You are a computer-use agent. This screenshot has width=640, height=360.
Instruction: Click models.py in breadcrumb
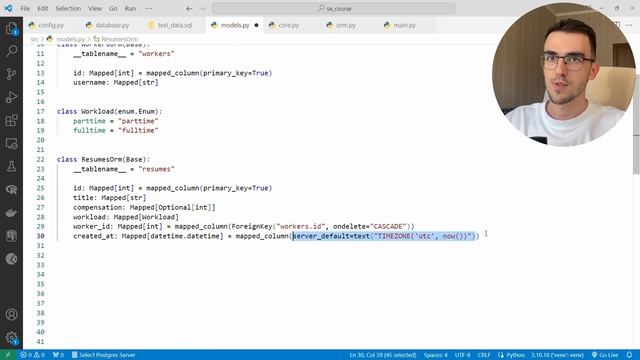tap(70, 39)
